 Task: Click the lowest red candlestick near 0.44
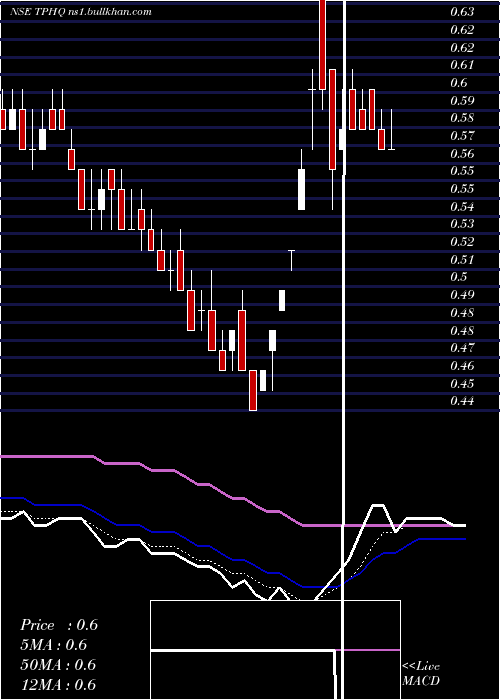pyautogui.click(x=253, y=390)
